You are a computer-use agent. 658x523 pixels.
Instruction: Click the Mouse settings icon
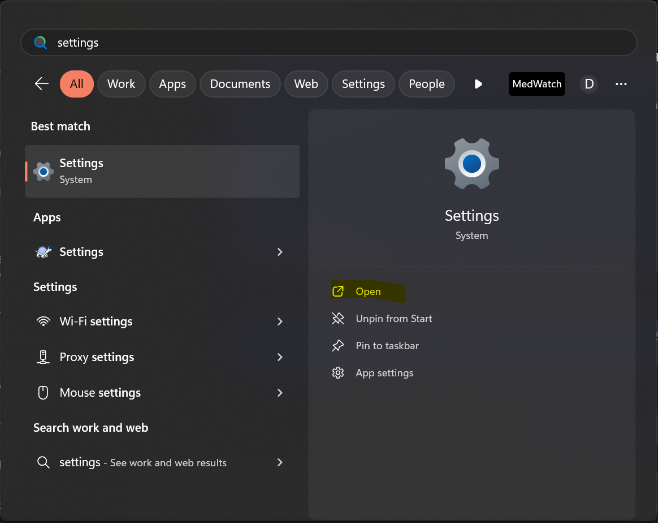click(43, 393)
